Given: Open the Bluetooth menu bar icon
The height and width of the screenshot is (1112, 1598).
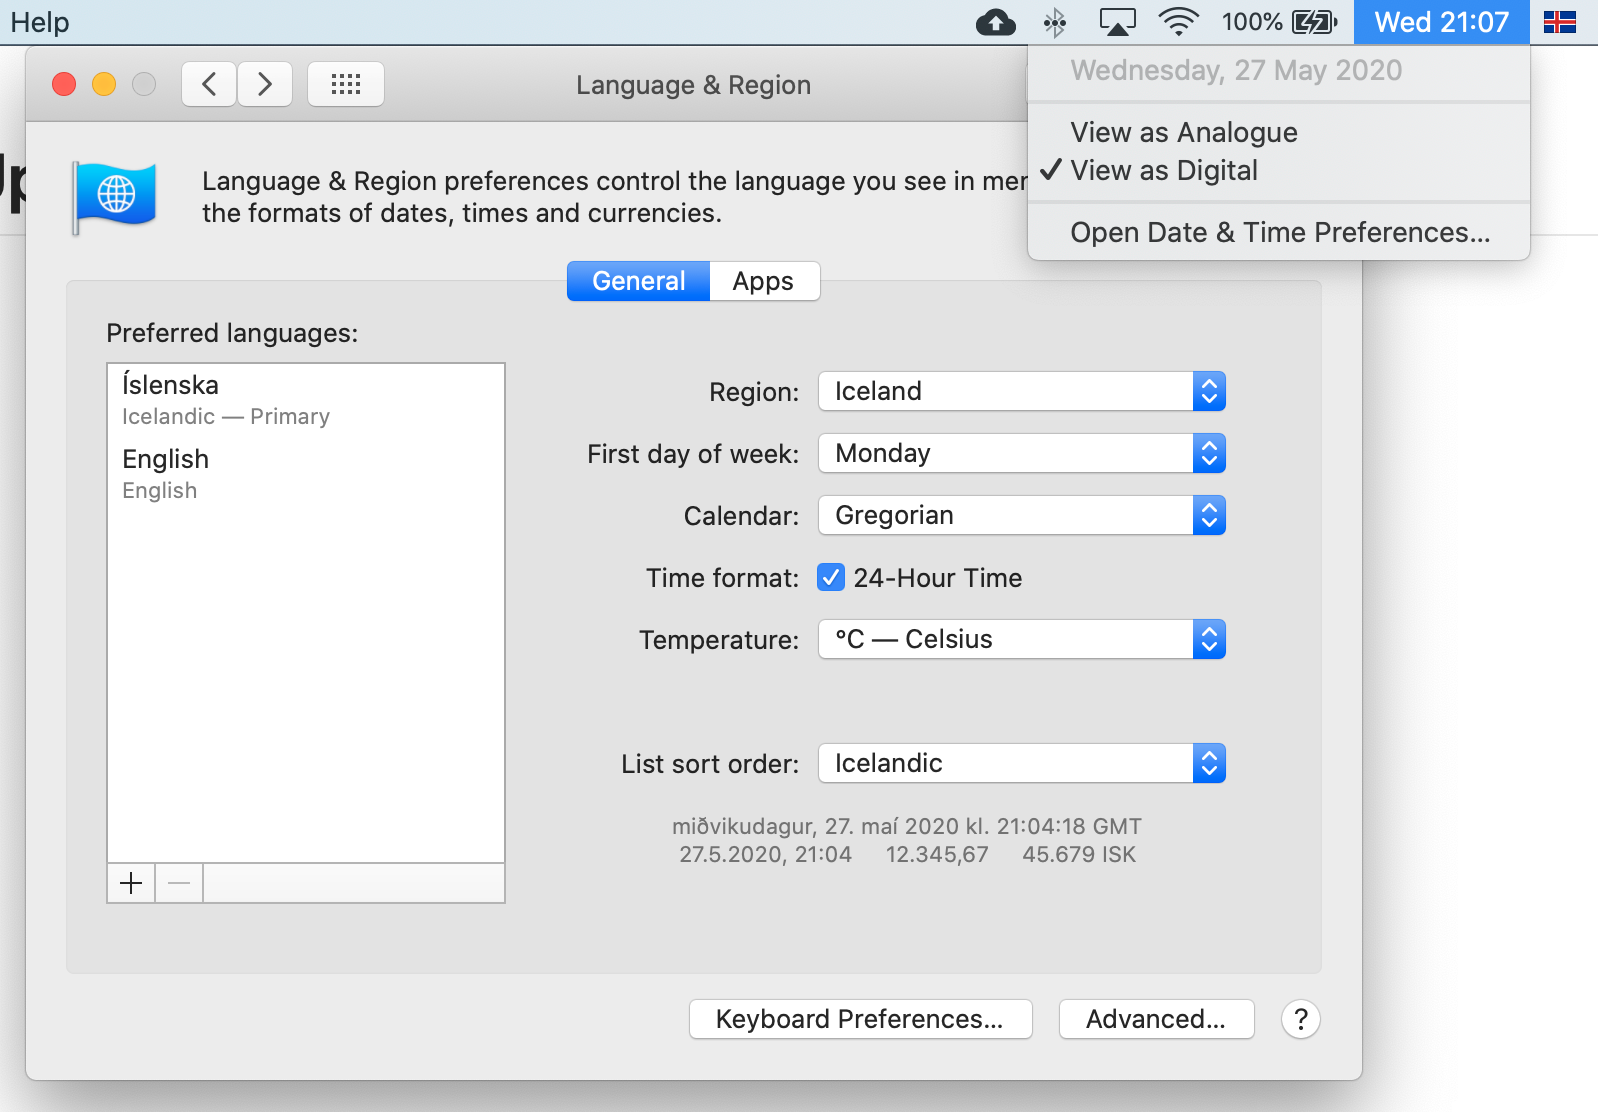Looking at the screenshot, I should pos(1055,22).
